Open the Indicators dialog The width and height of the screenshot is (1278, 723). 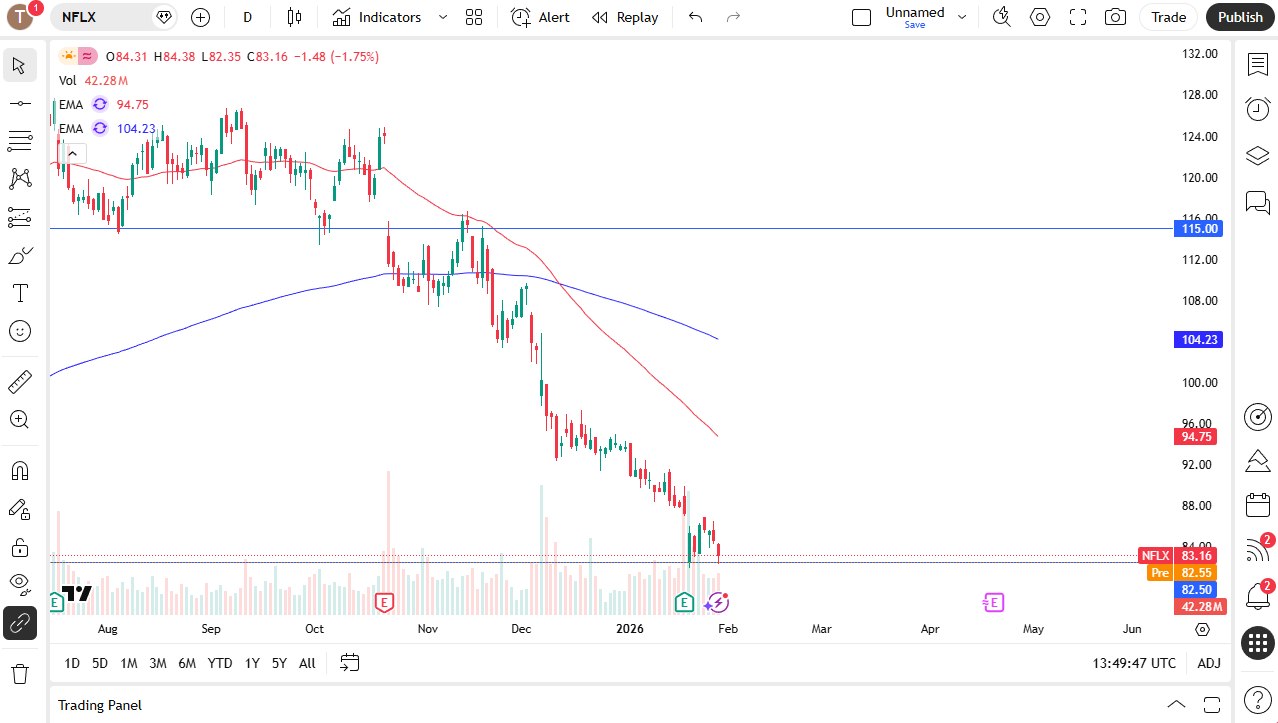(x=377, y=17)
